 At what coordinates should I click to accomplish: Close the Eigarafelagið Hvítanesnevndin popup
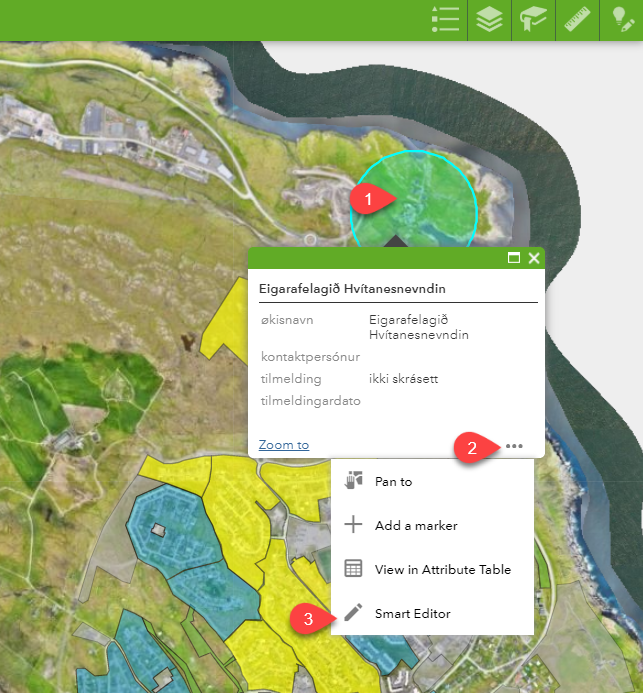(534, 258)
